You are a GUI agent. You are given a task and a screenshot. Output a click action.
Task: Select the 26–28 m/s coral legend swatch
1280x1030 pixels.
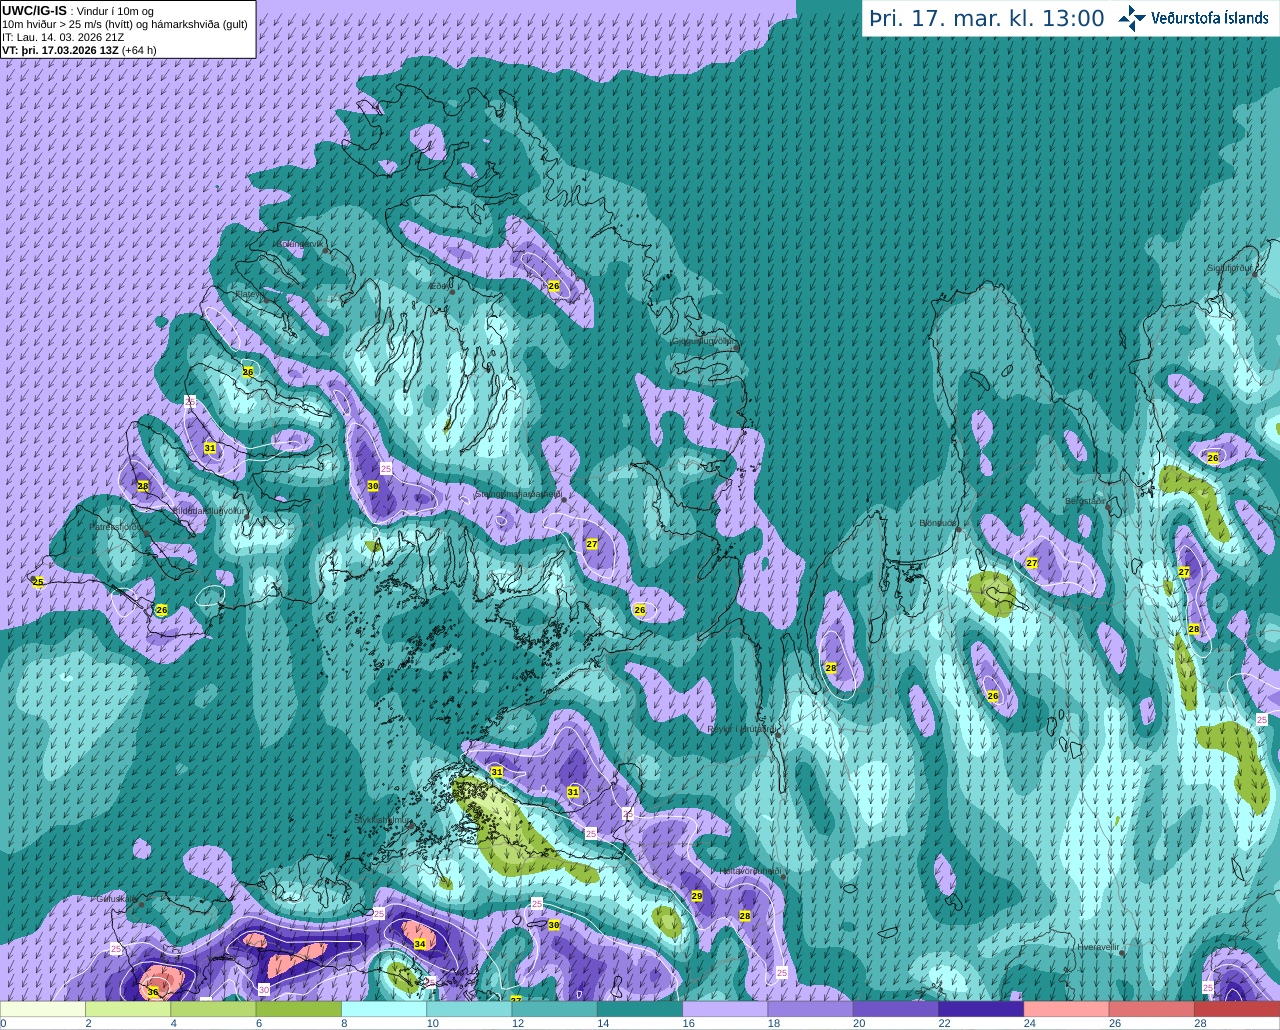pyautogui.click(x=1152, y=1009)
